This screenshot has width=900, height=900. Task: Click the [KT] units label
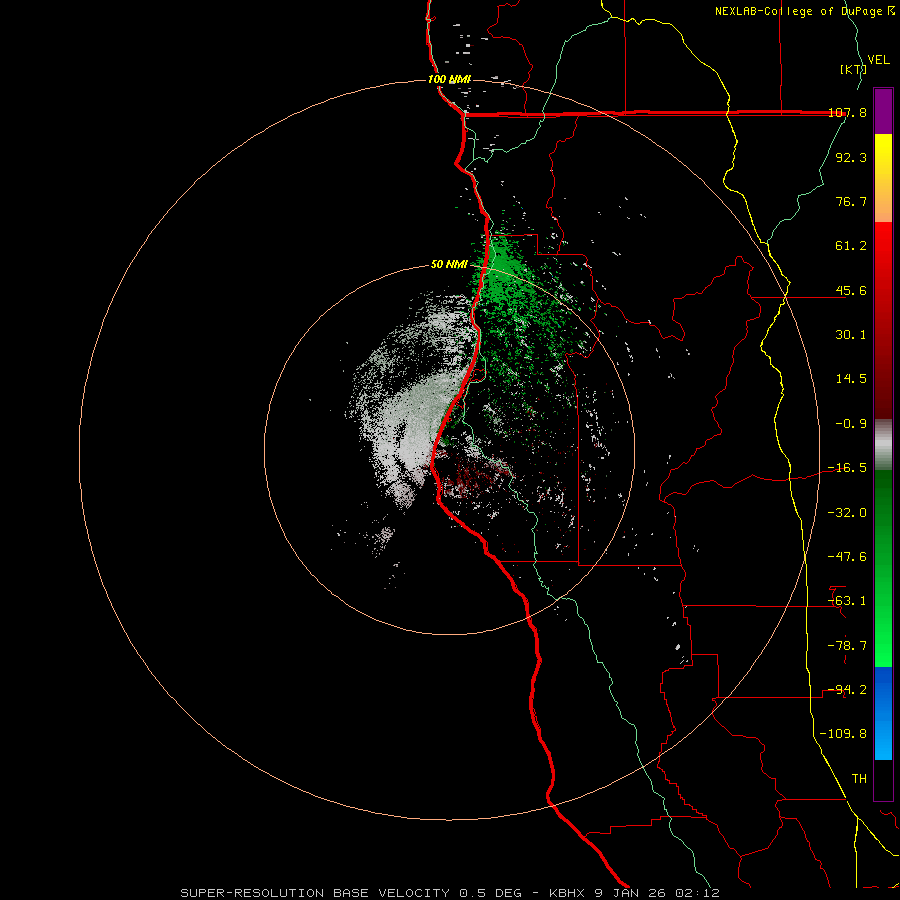coord(854,69)
